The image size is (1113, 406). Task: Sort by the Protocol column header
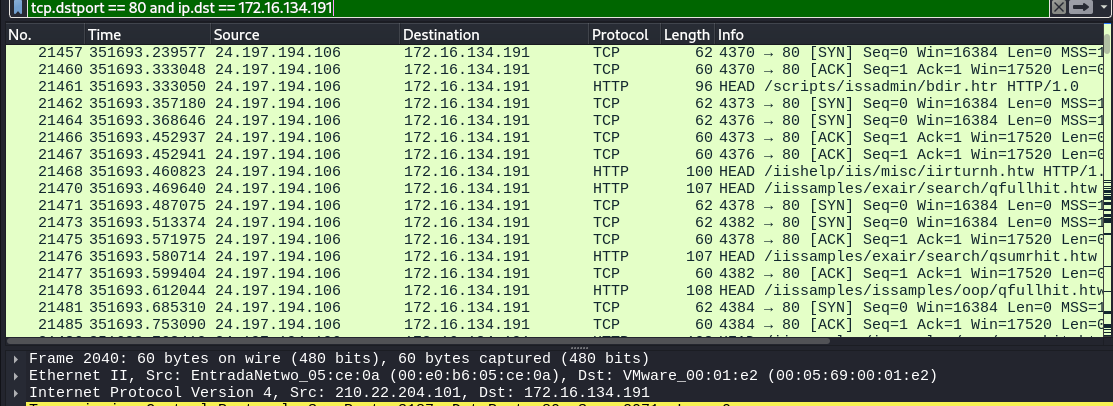pyautogui.click(x=624, y=35)
